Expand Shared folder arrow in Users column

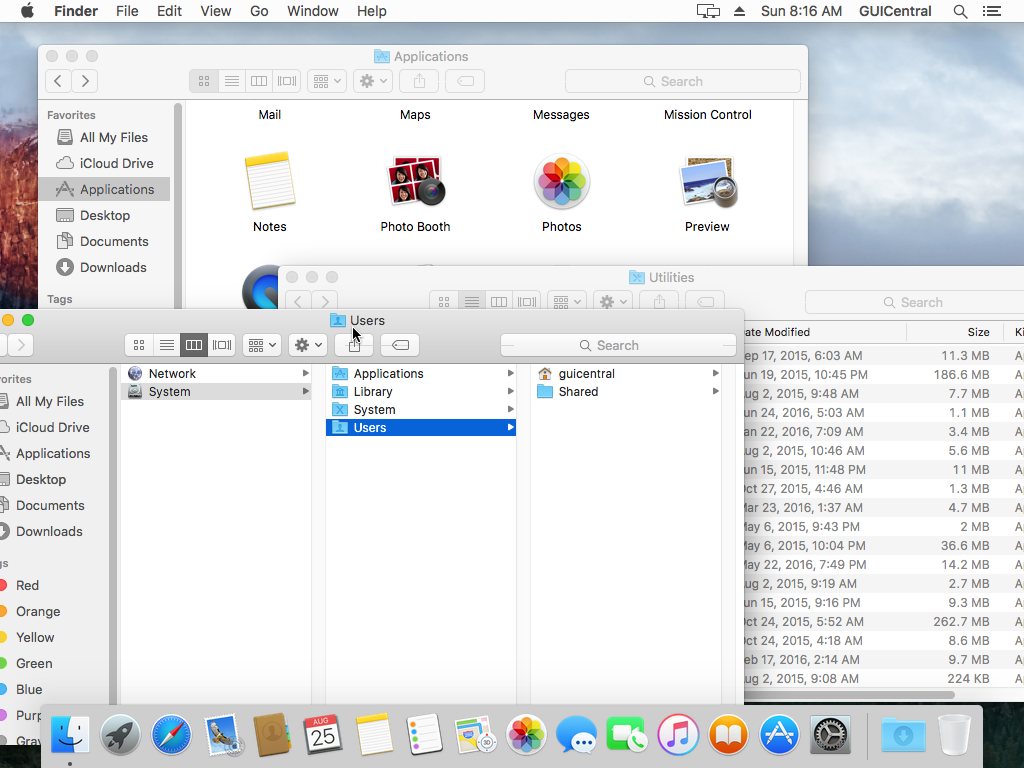point(716,391)
